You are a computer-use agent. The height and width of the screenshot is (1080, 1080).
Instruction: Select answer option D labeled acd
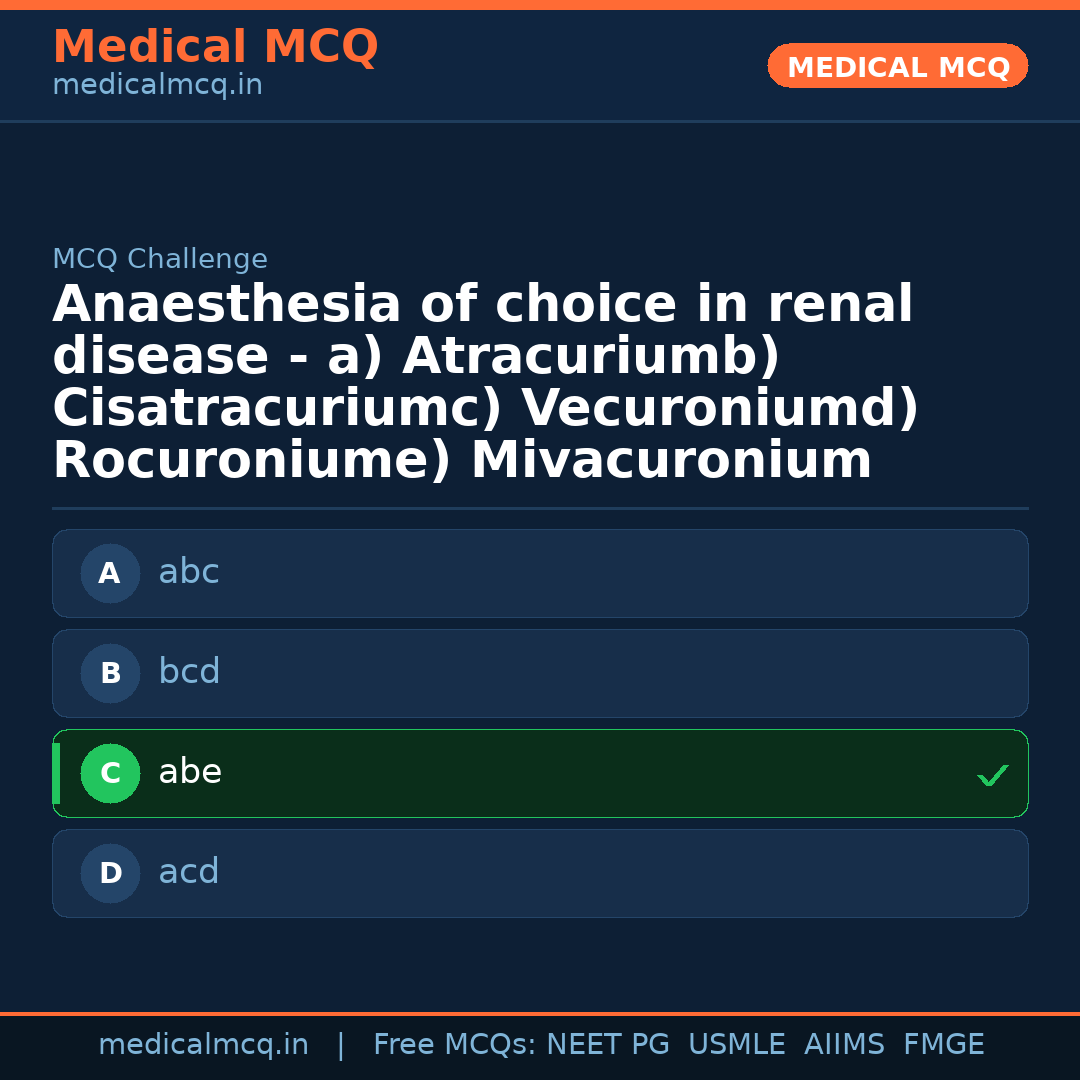[540, 873]
